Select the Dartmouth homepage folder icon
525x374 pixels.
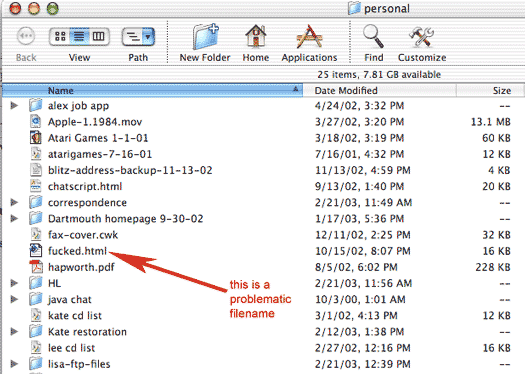(35, 218)
